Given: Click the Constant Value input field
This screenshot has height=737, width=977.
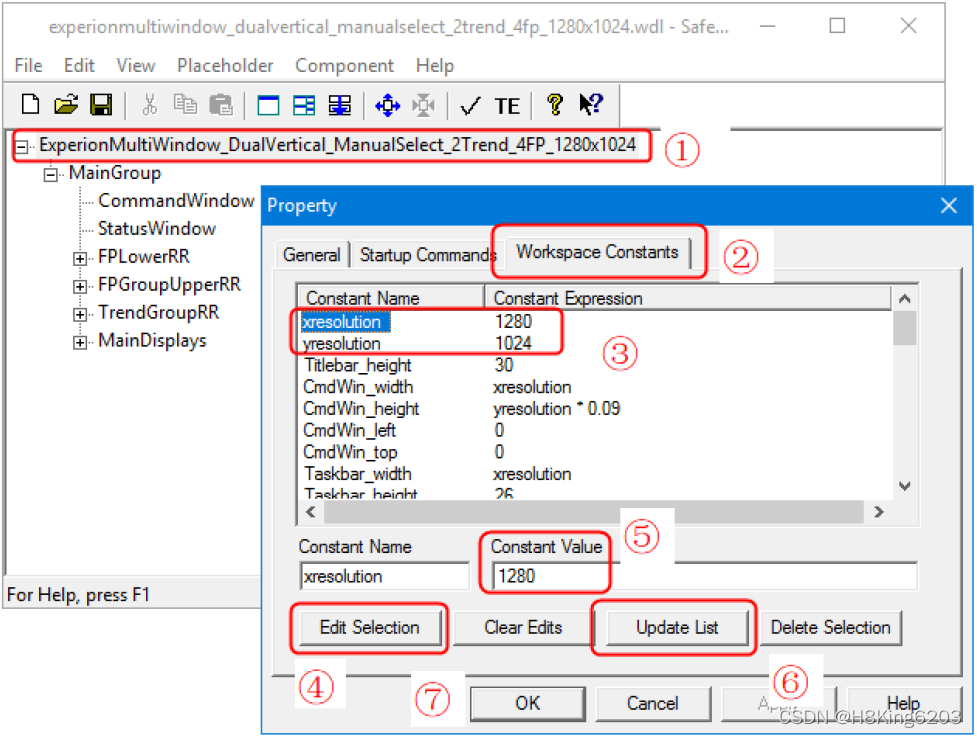Looking at the screenshot, I should click(x=704, y=576).
